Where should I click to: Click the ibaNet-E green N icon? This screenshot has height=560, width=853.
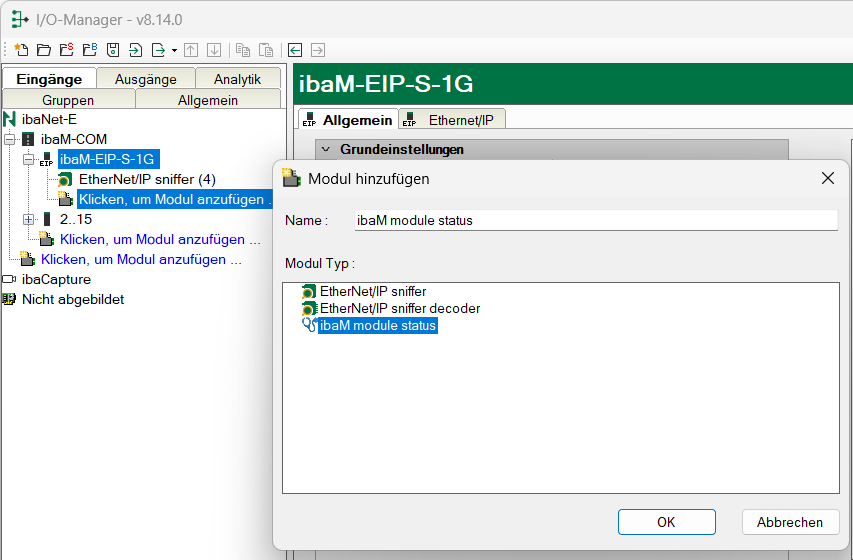(x=9, y=119)
